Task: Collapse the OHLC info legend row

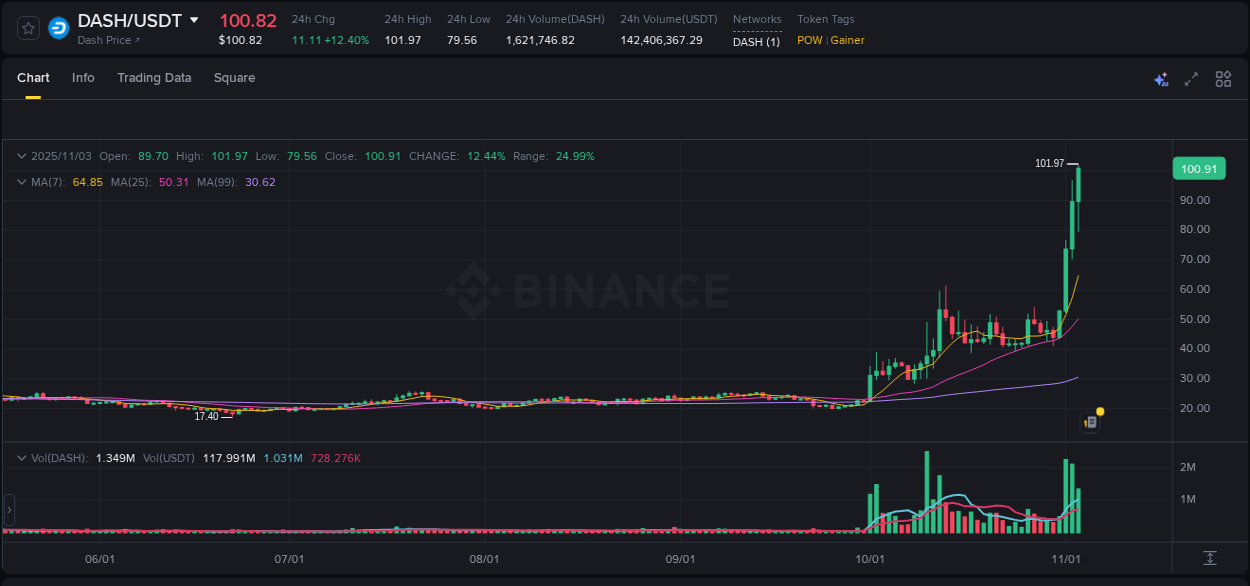Action: click(x=20, y=156)
